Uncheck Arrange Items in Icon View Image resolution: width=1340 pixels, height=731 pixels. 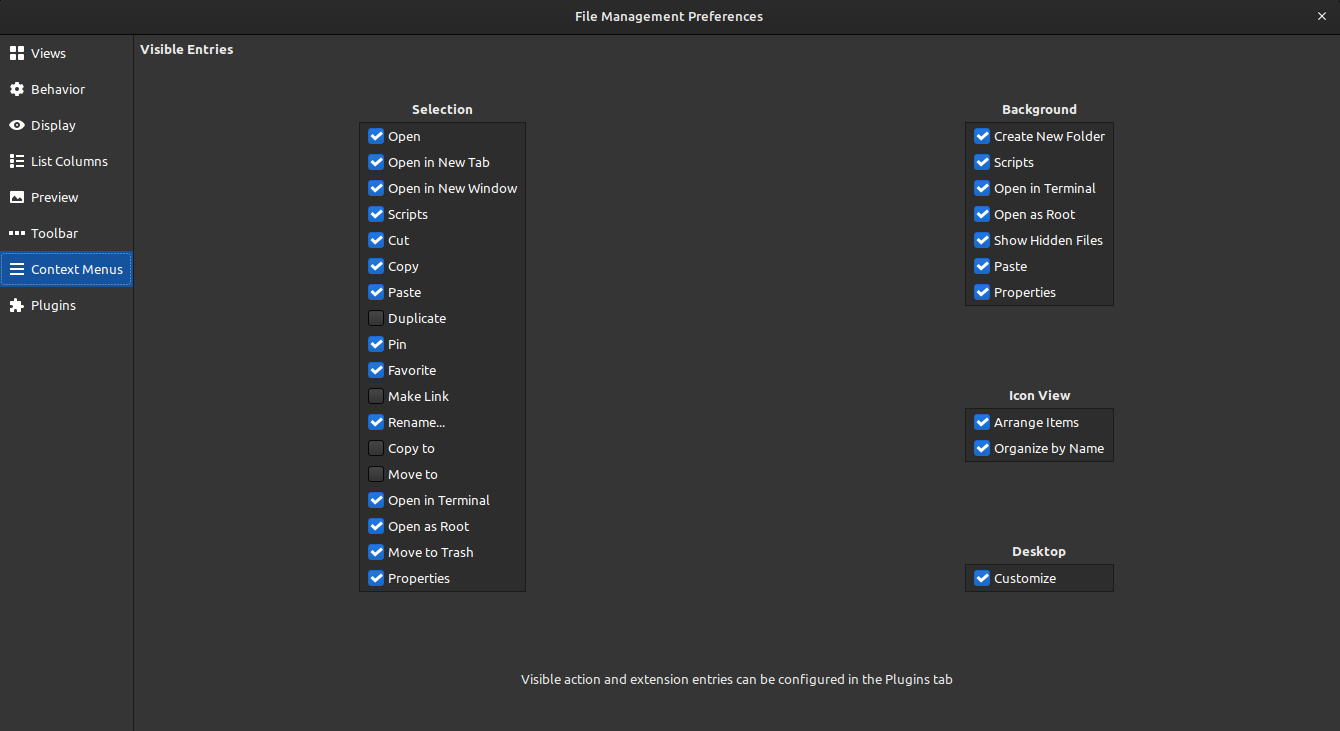[x=982, y=422]
